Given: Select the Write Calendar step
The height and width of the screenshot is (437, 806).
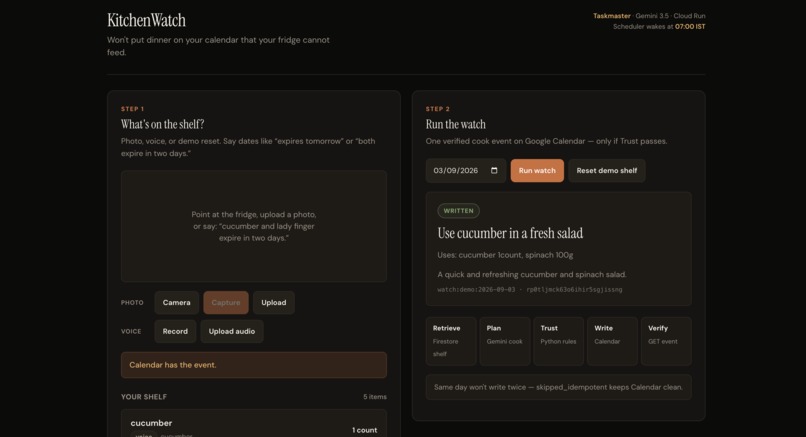Looking at the screenshot, I should tap(612, 341).
